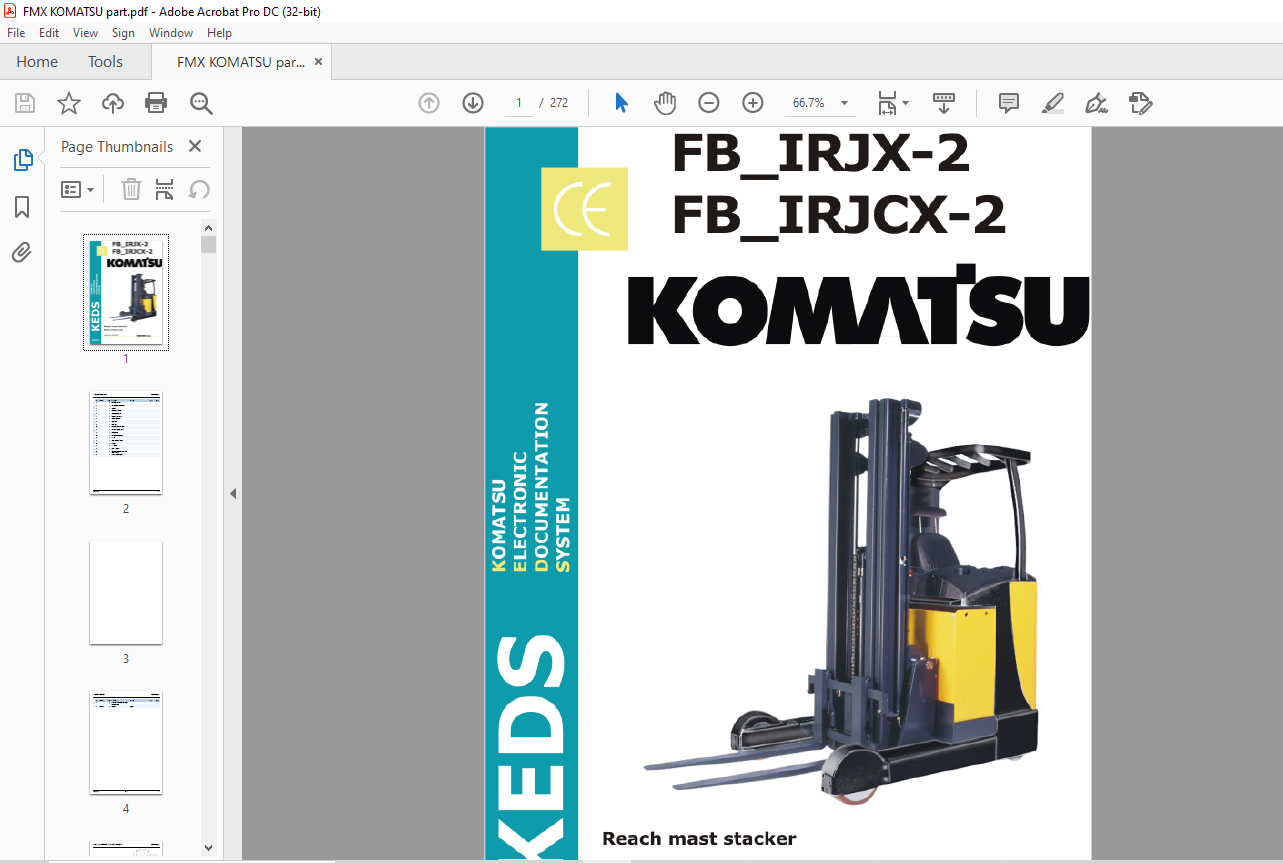Open the Find text magnifier tool
Viewport: 1283px width, 863px height.
(201, 103)
